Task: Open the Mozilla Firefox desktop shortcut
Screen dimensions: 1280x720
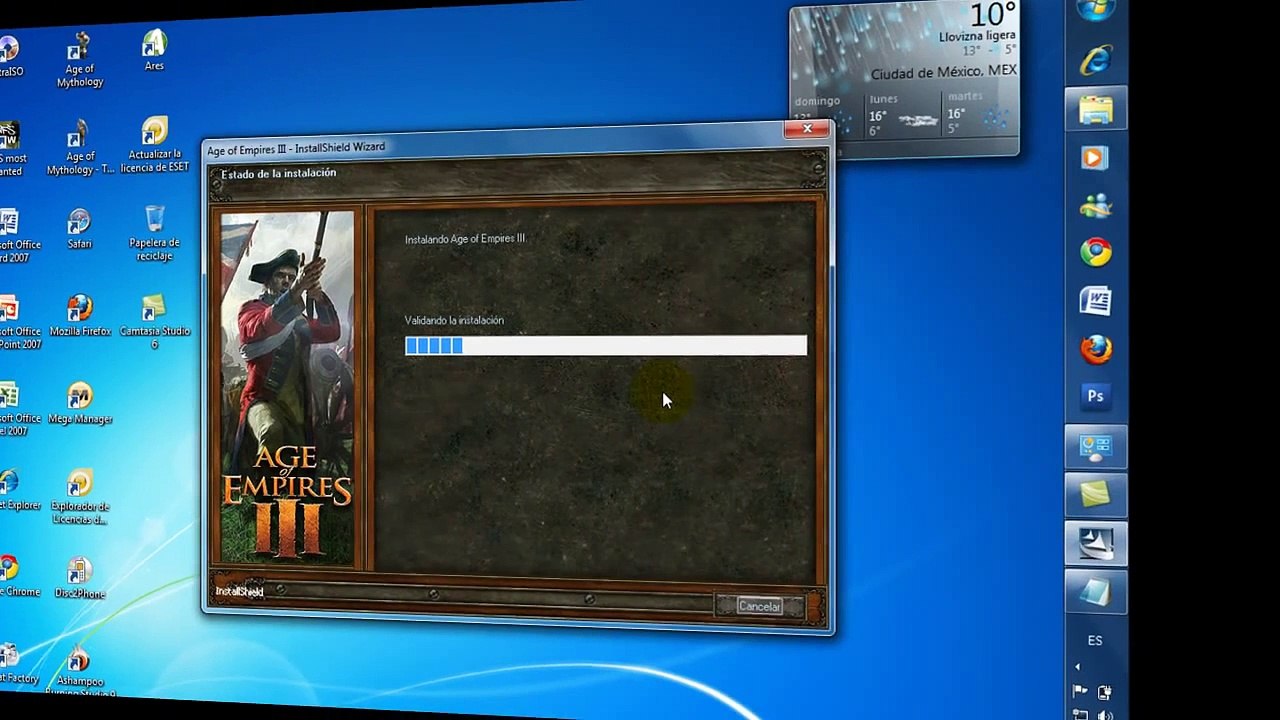Action: [x=80, y=315]
